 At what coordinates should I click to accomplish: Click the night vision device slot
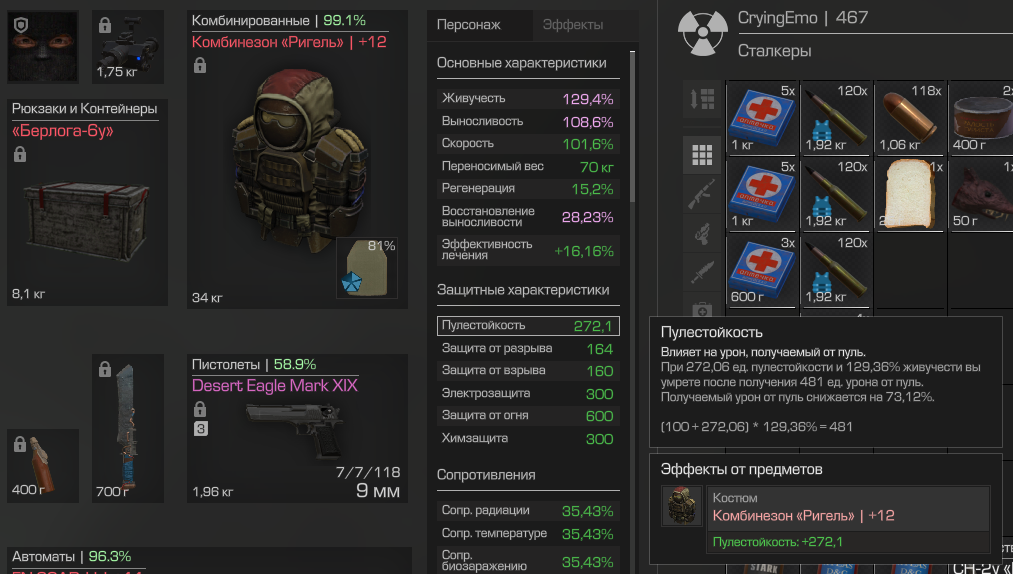(x=127, y=47)
